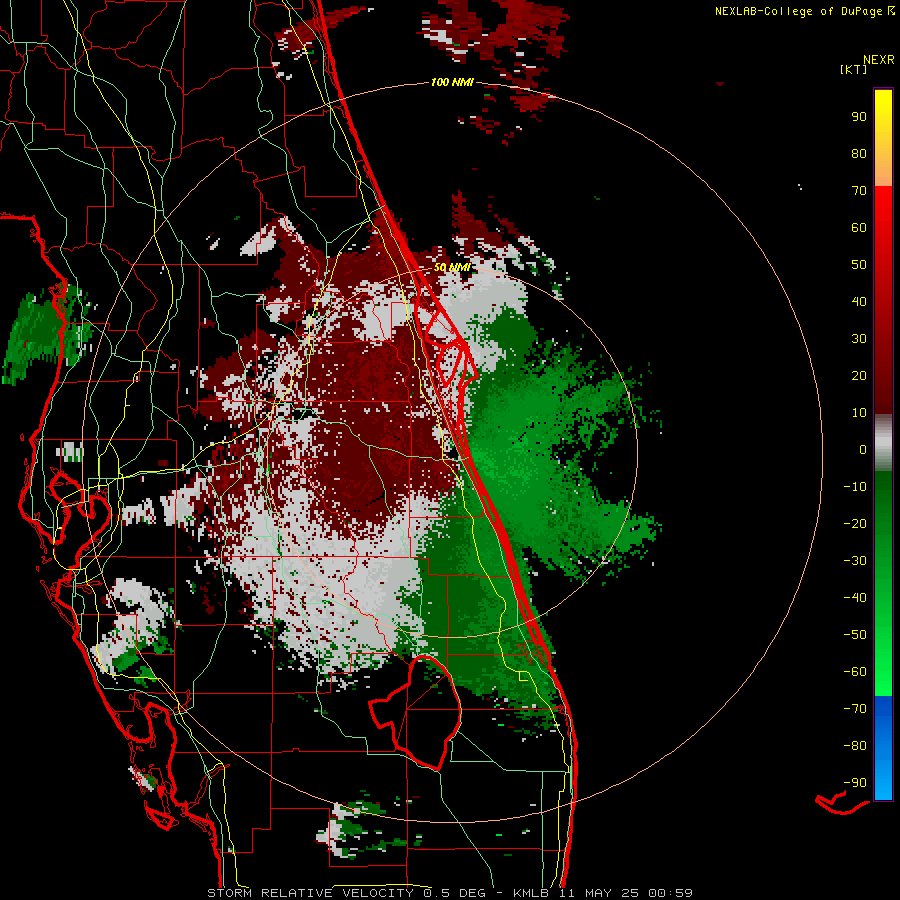
Task: Click the KMLB radar site identifier
Action: [531, 893]
